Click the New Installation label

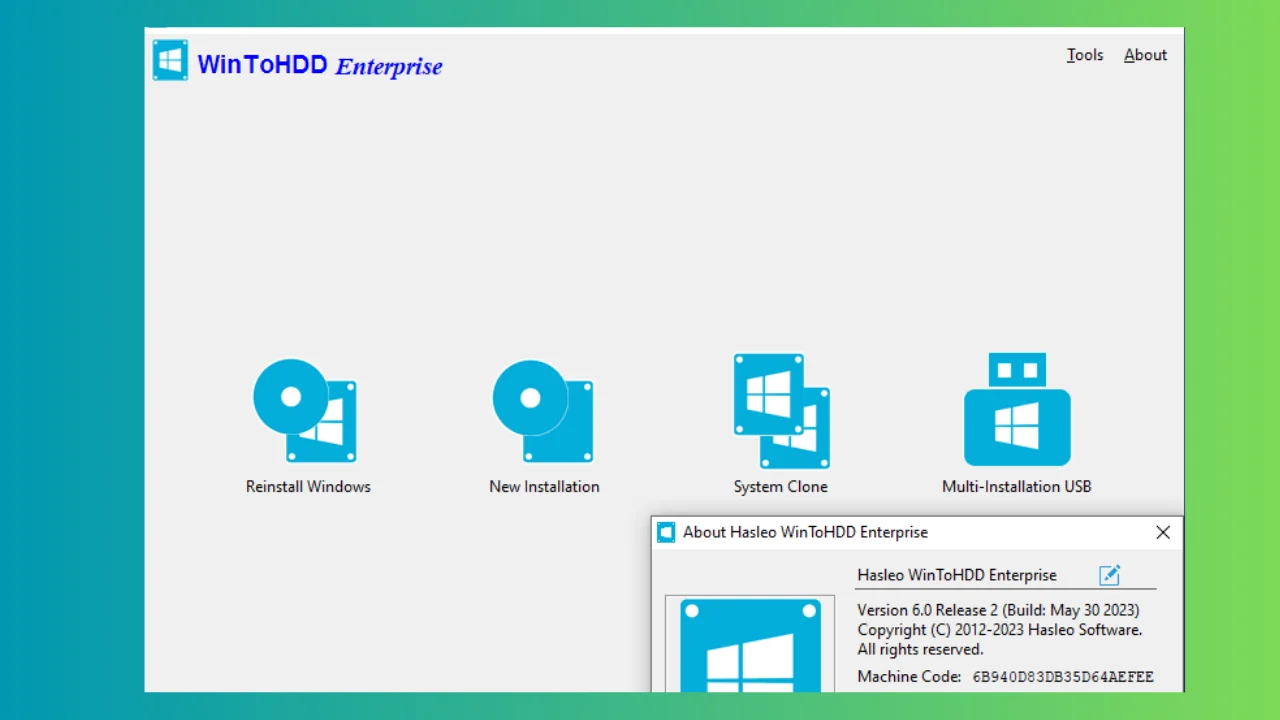point(544,487)
